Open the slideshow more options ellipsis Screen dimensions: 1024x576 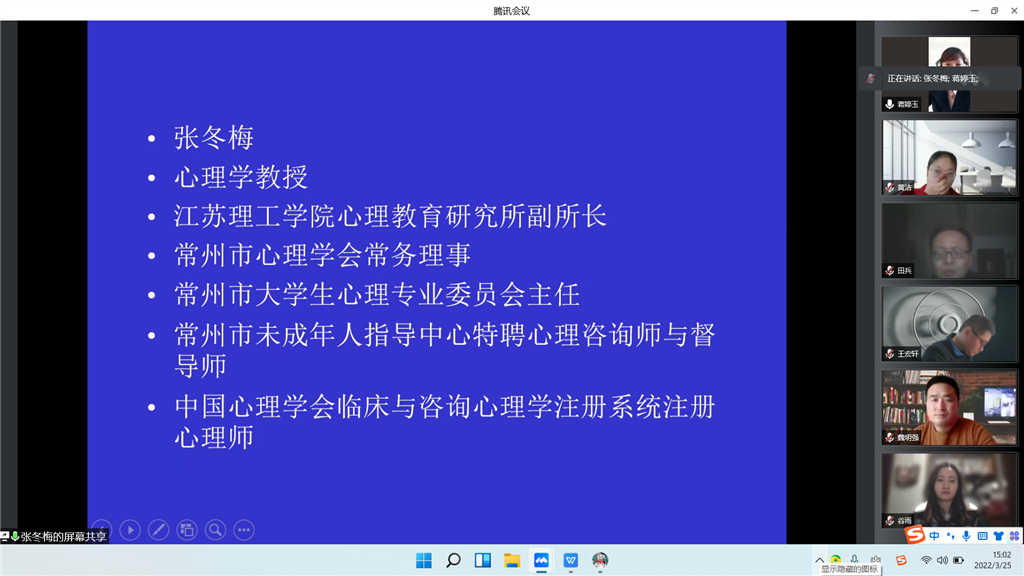tap(244, 530)
